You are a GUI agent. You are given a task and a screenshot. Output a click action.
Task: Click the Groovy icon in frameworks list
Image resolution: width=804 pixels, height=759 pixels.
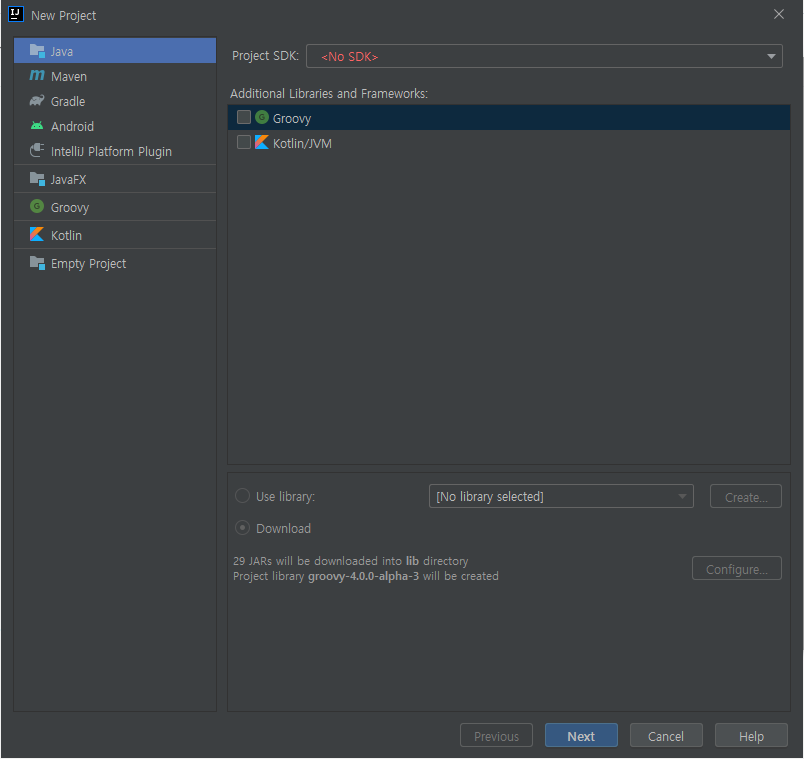[x=262, y=117]
